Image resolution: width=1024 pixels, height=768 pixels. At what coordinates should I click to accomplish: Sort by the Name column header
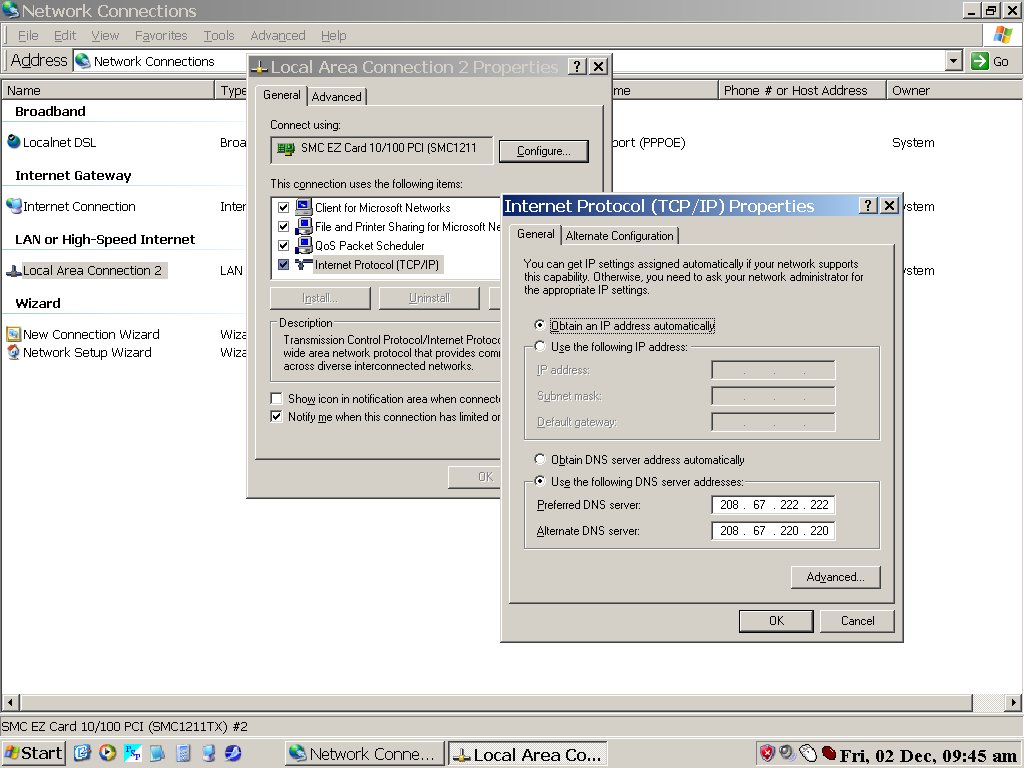pyautogui.click(x=108, y=90)
